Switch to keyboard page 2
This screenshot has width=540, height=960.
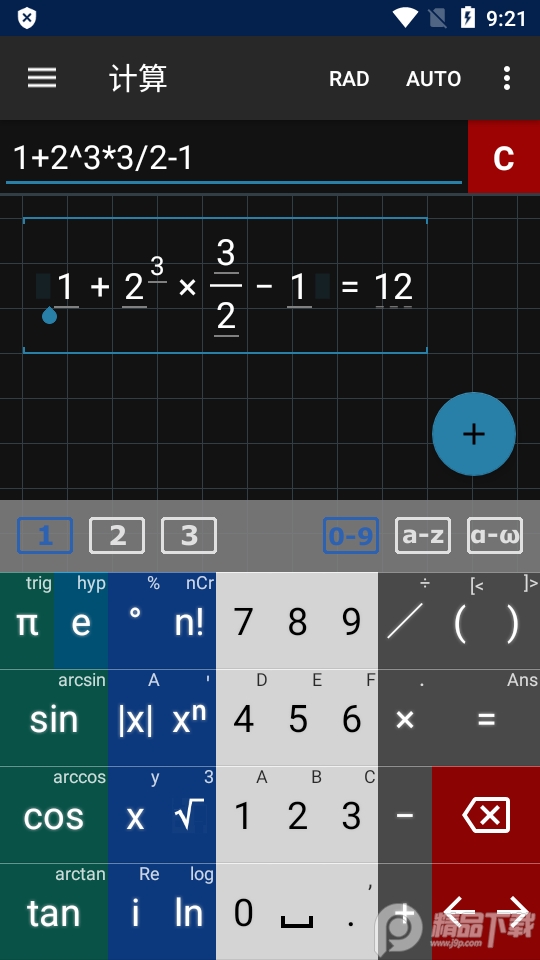[117, 536]
